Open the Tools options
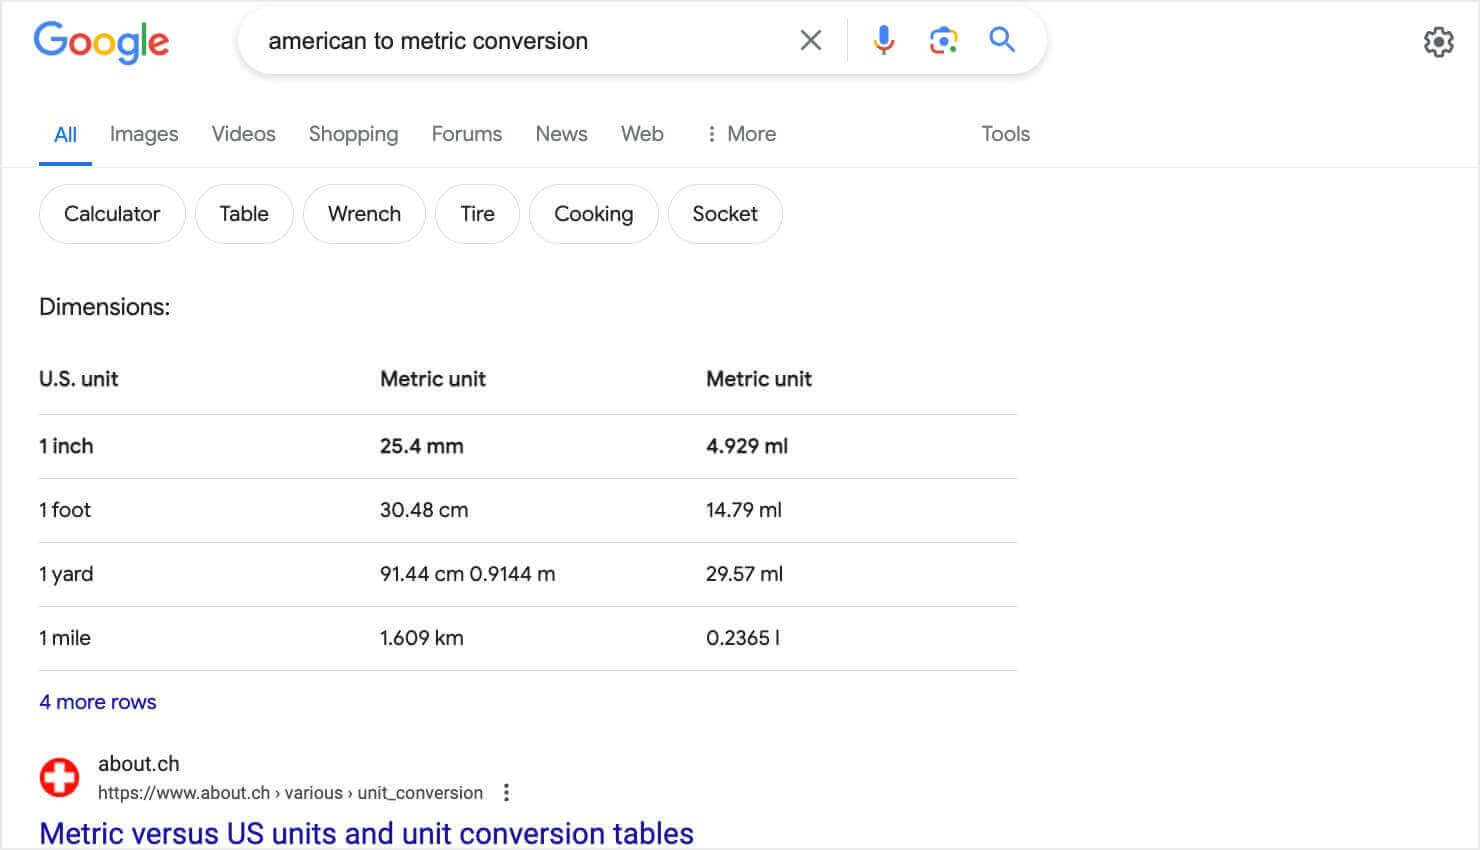Image resolution: width=1480 pixels, height=850 pixels. tap(1004, 133)
